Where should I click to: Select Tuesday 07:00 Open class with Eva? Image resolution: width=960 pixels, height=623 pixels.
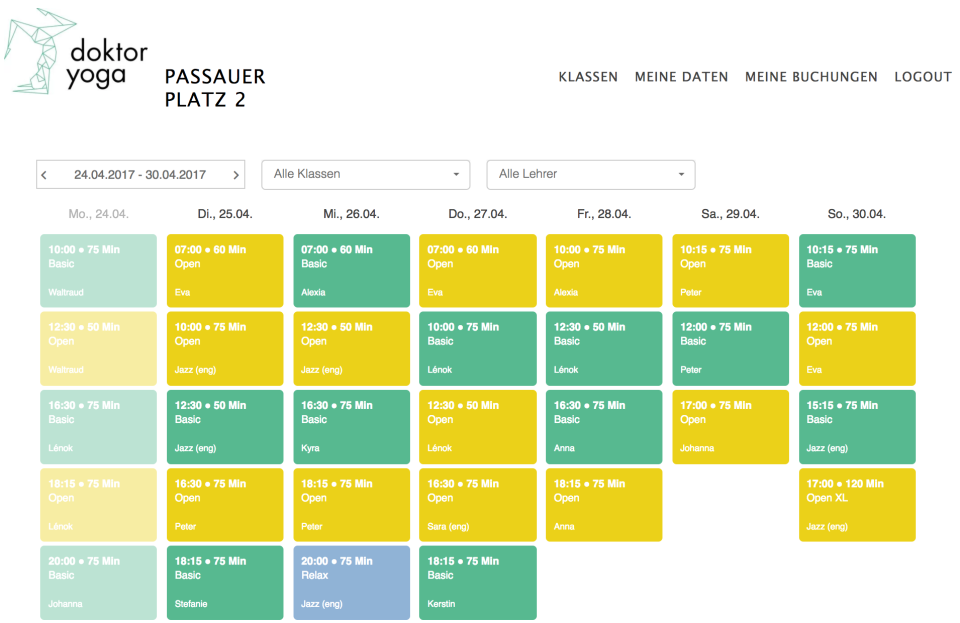pyautogui.click(x=225, y=270)
